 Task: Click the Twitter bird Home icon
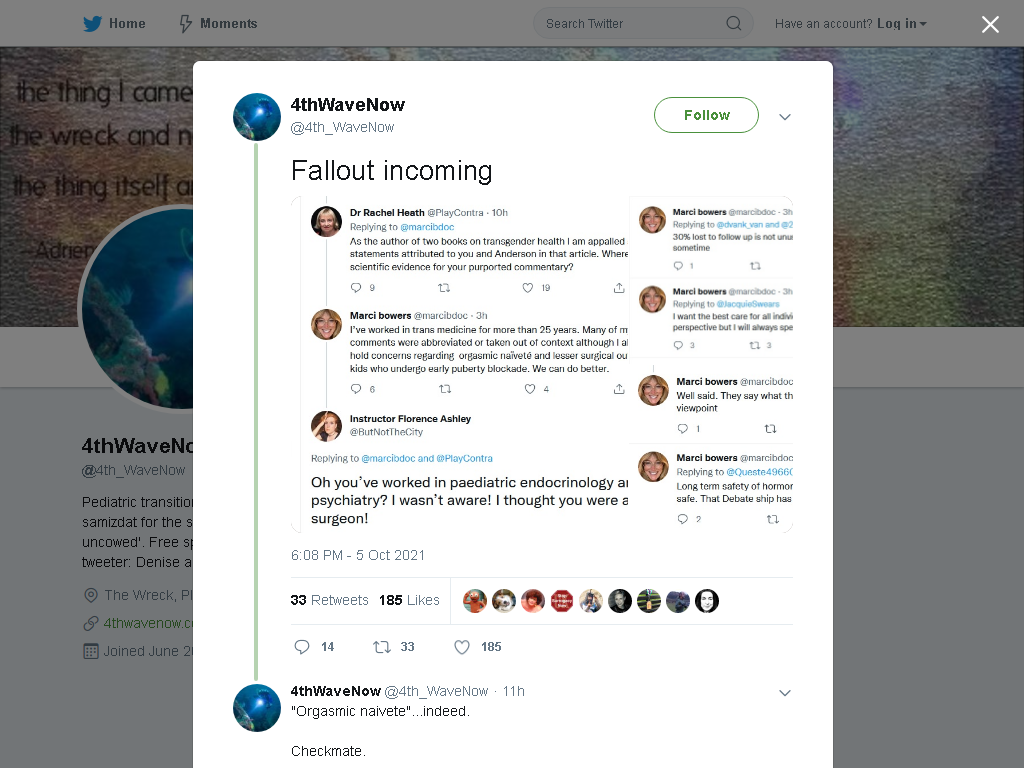[x=92, y=24]
